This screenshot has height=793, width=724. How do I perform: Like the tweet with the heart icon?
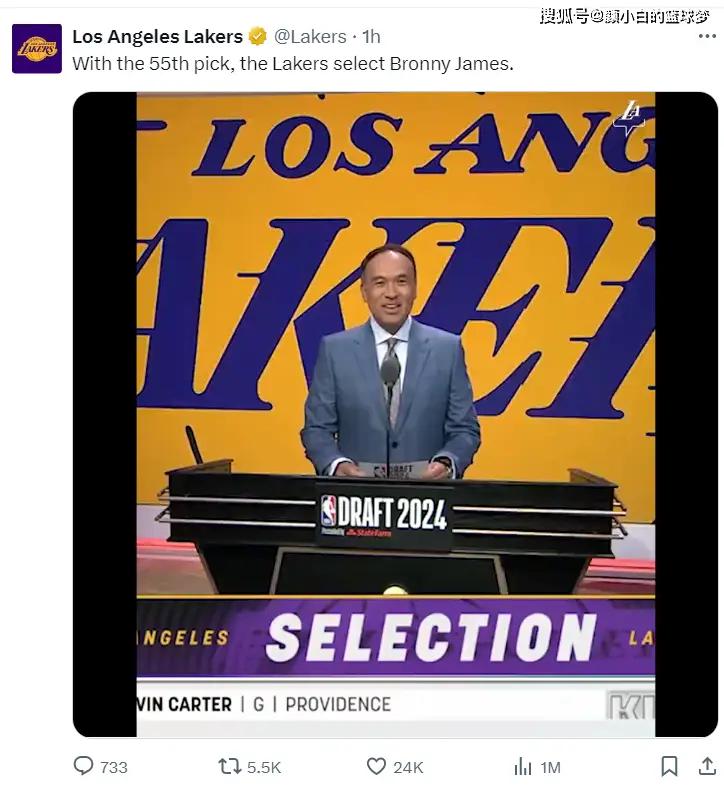tap(376, 766)
